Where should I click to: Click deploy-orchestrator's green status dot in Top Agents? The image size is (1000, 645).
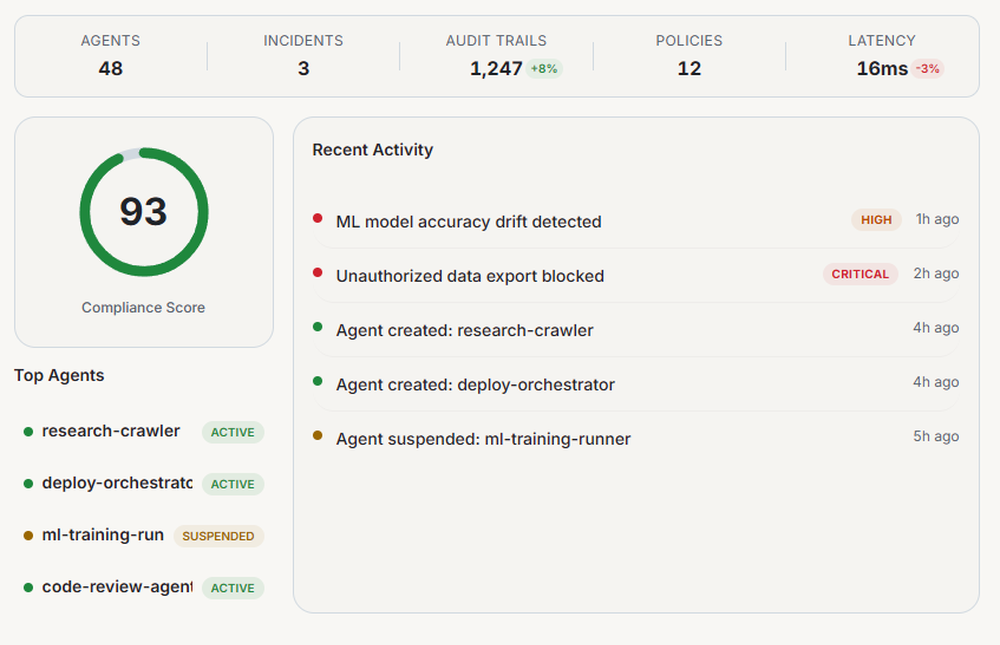coord(28,484)
